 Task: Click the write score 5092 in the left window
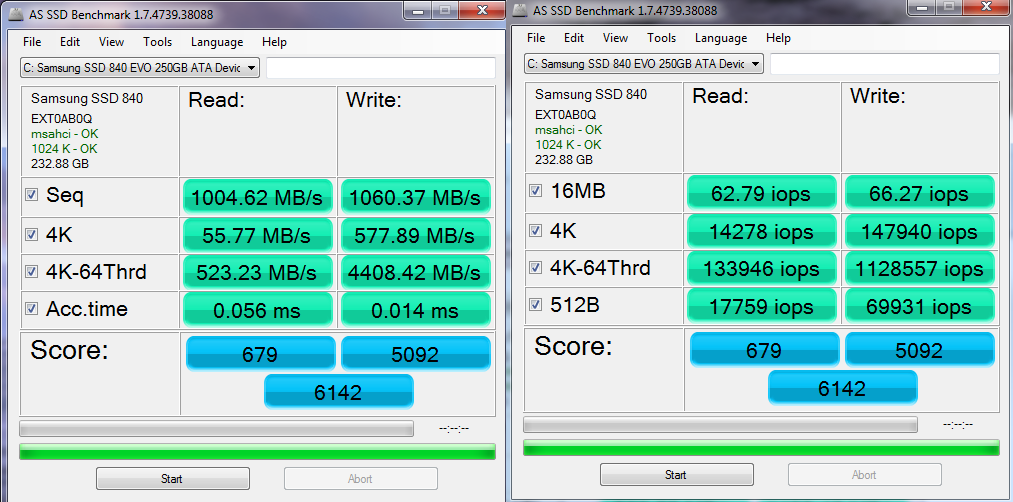[416, 353]
